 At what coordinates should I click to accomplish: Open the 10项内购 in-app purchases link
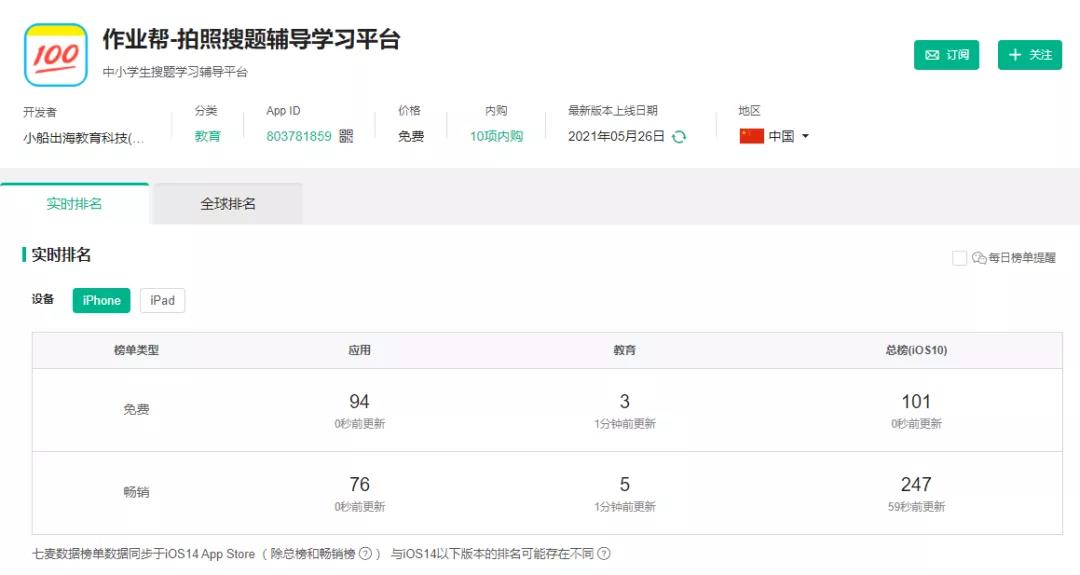coord(496,137)
